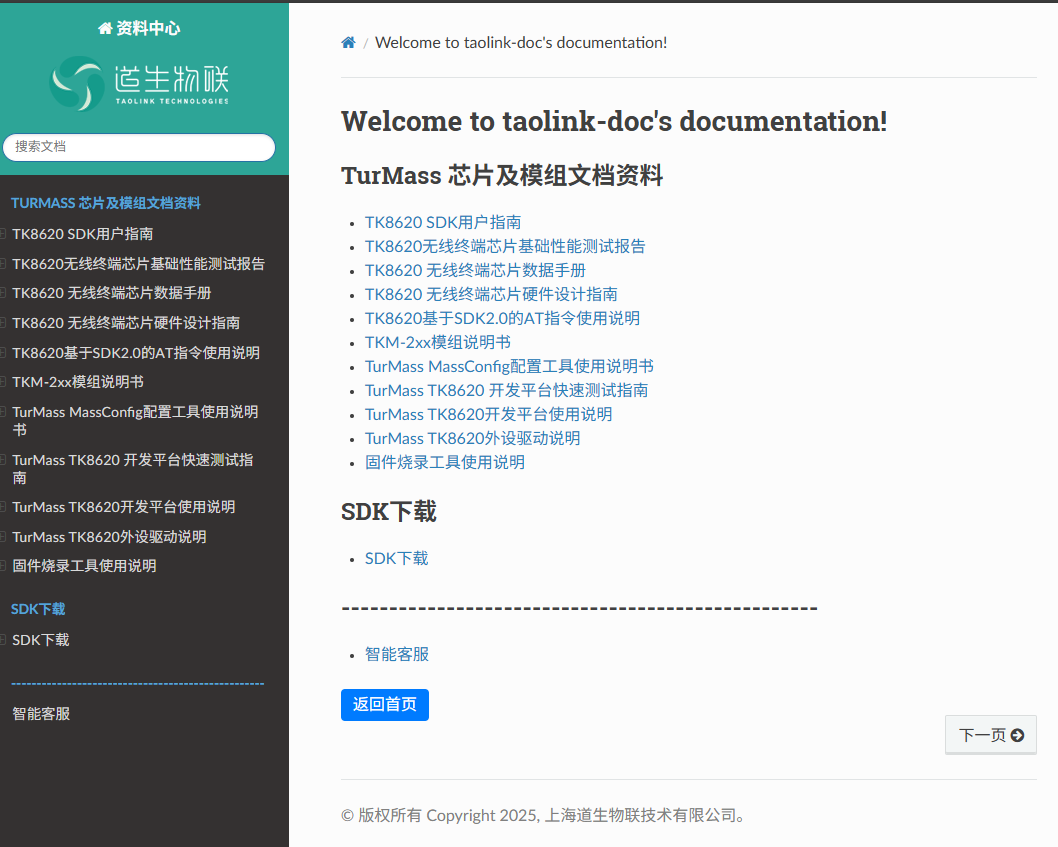Expand TKM-2xx模组说明书 plus icon in sidebar
Image resolution: width=1058 pixels, height=847 pixels.
tap(3, 382)
